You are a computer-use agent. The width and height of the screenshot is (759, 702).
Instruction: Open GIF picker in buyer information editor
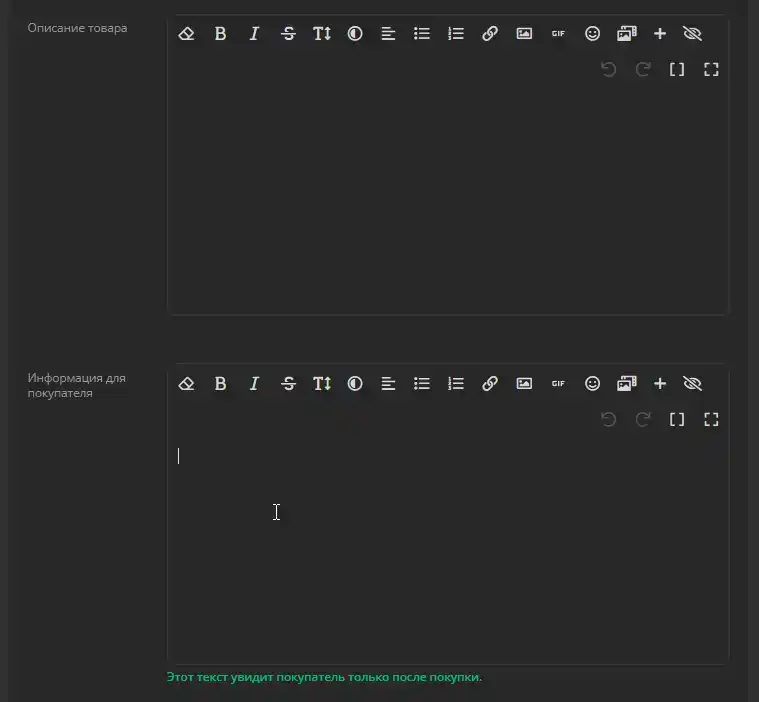558,384
